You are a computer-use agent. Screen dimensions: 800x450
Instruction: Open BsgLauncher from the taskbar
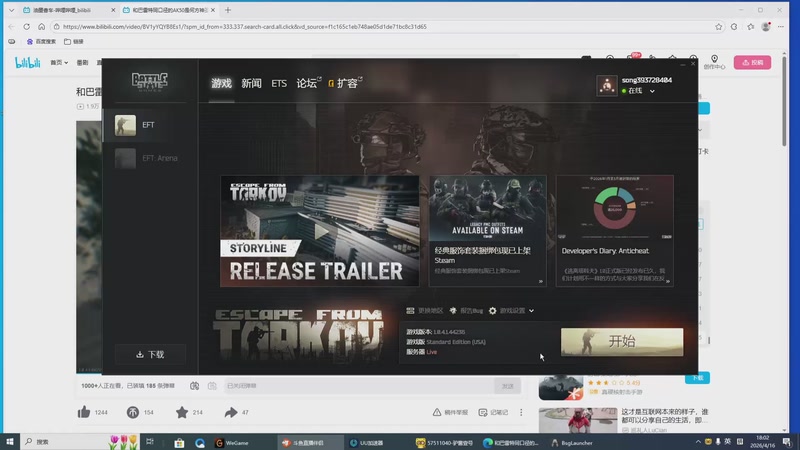571,442
